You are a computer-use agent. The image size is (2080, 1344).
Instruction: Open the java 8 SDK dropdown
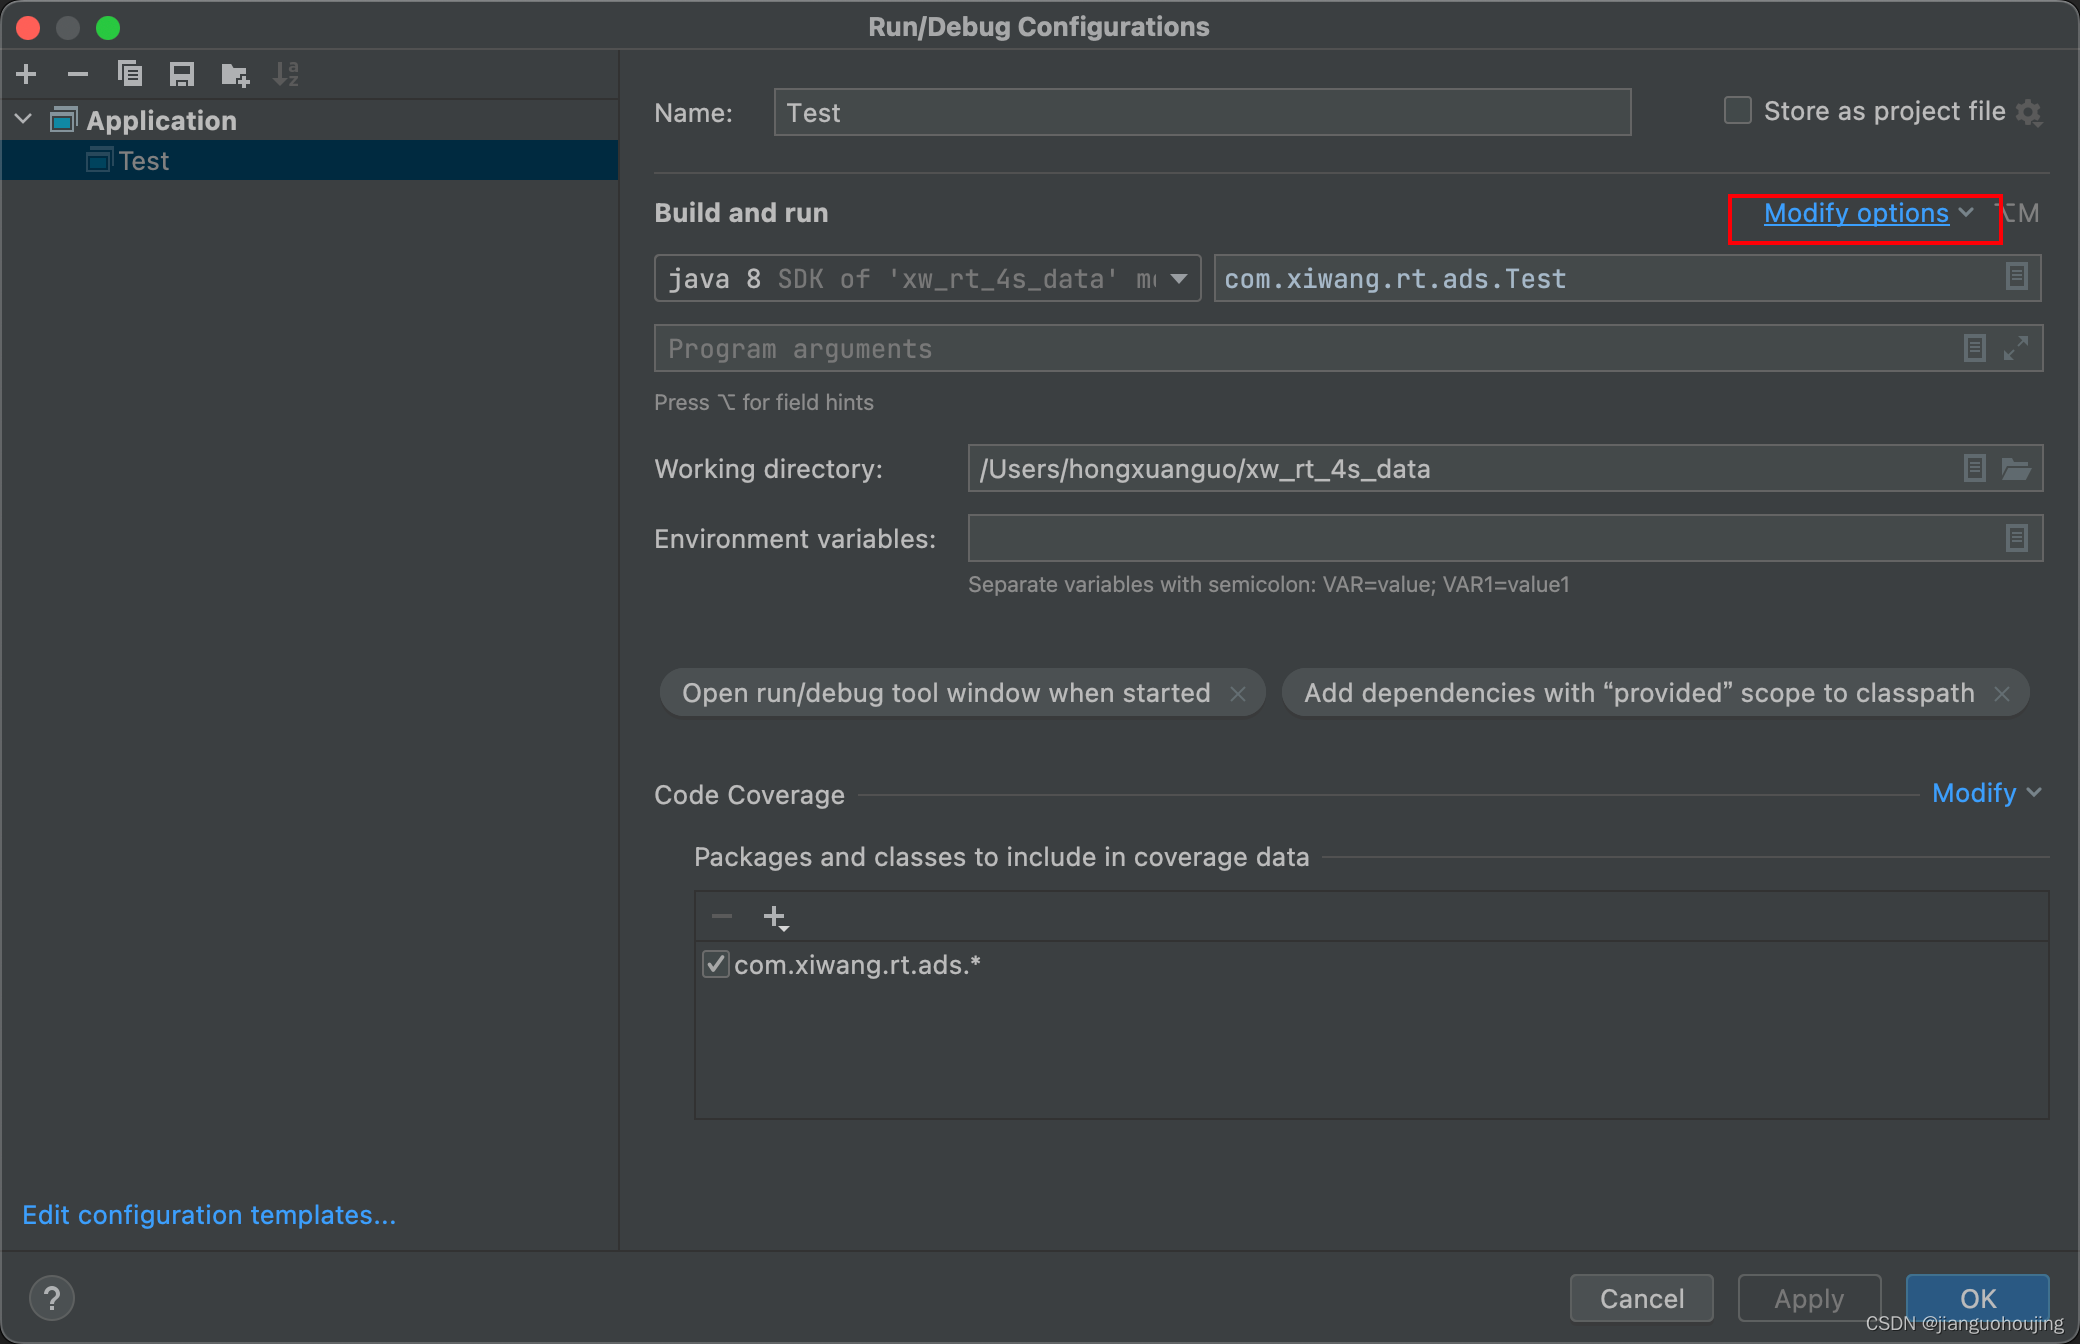point(1179,279)
